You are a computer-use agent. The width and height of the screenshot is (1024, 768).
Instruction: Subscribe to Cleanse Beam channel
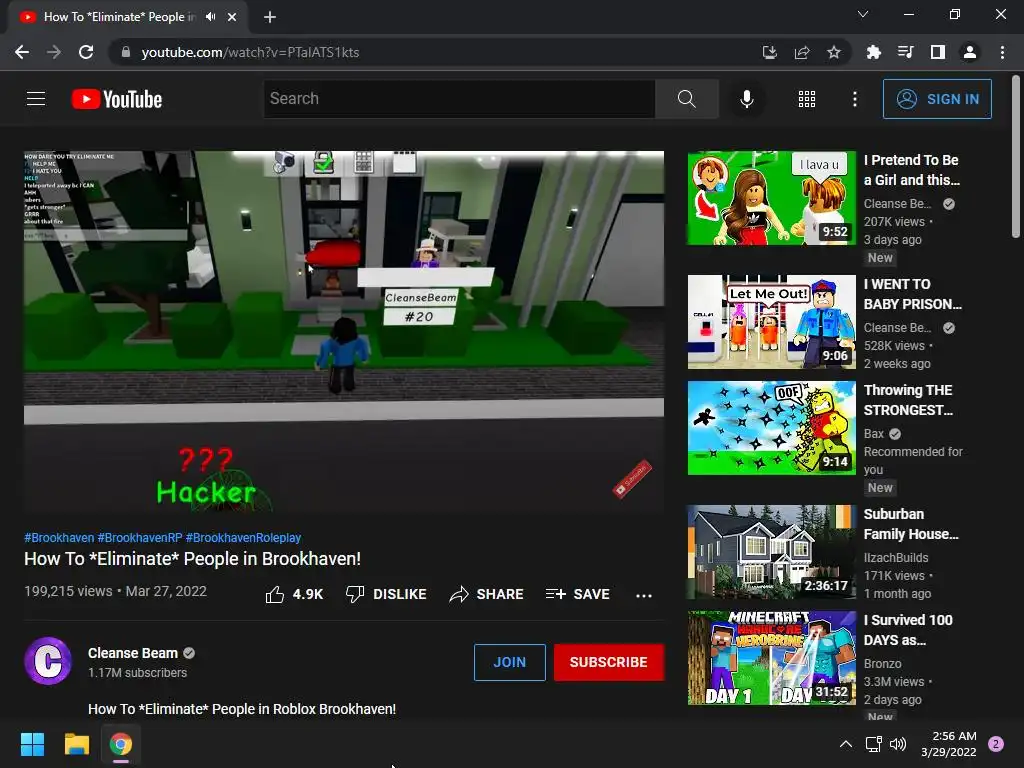[609, 662]
